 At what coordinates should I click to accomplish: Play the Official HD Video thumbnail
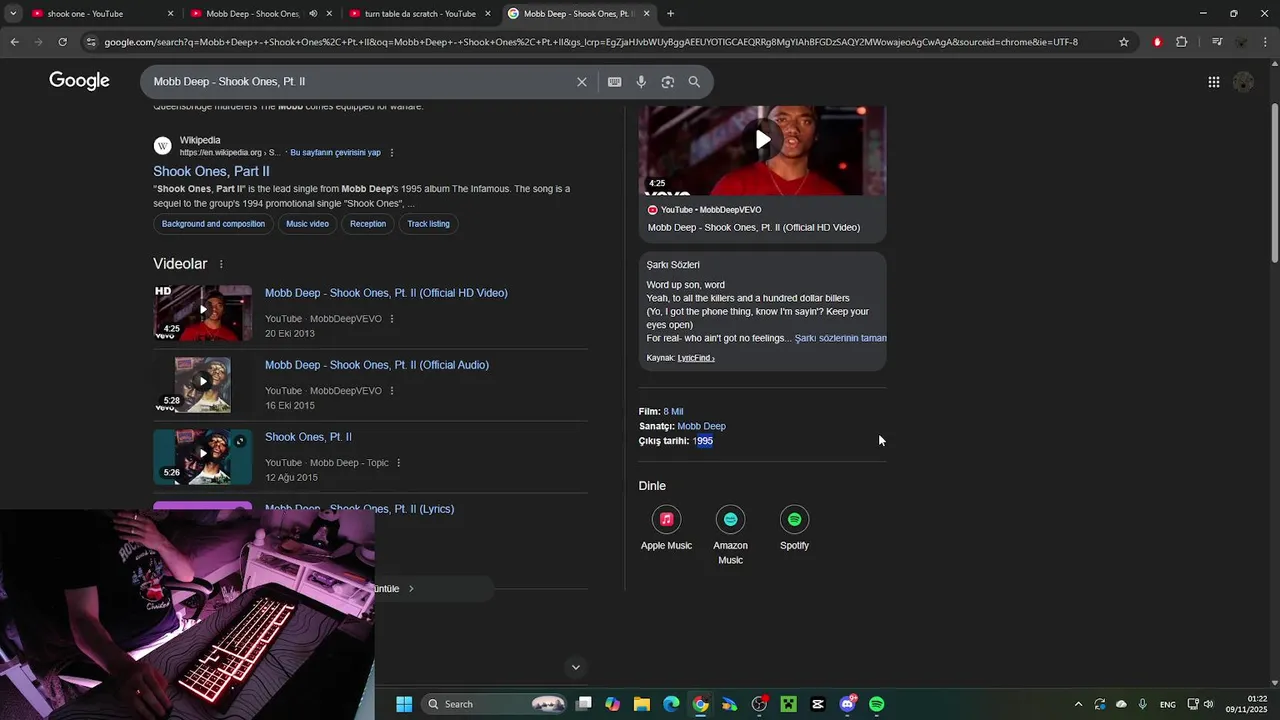(203, 312)
